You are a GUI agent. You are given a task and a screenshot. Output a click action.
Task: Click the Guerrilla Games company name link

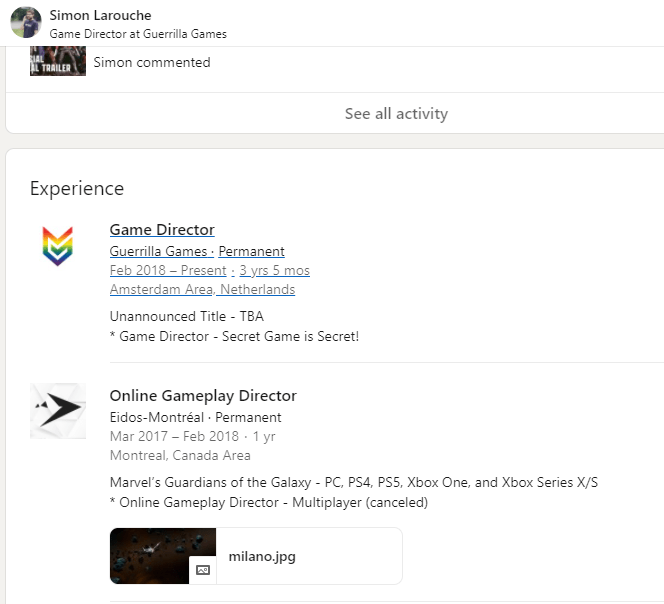[x=159, y=252]
